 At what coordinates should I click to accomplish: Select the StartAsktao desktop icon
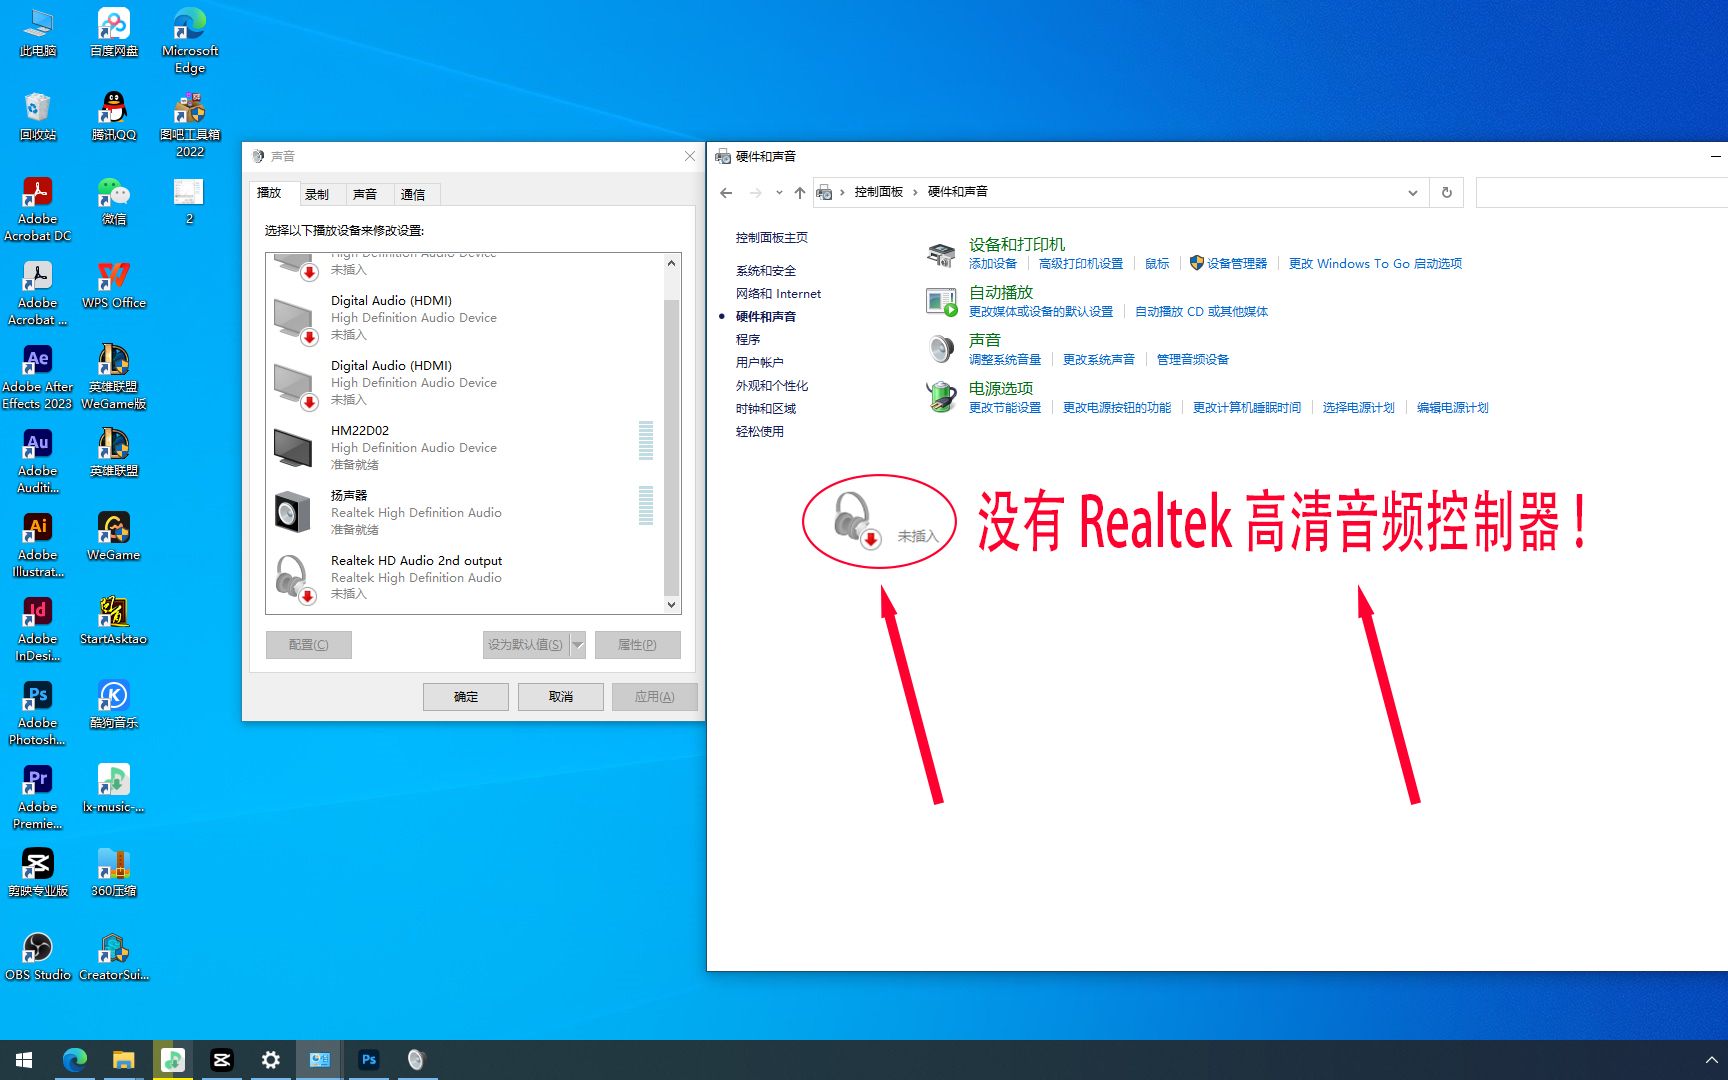(x=114, y=620)
